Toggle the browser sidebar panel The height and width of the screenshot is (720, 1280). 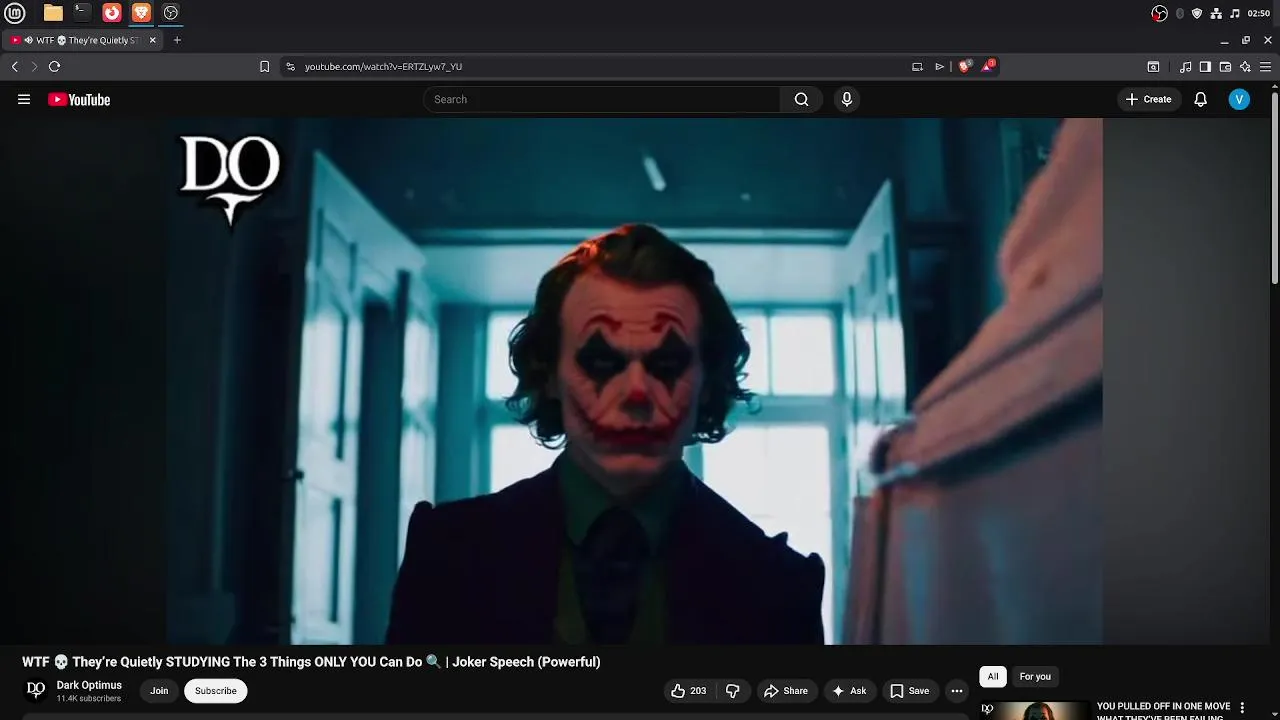1205,66
